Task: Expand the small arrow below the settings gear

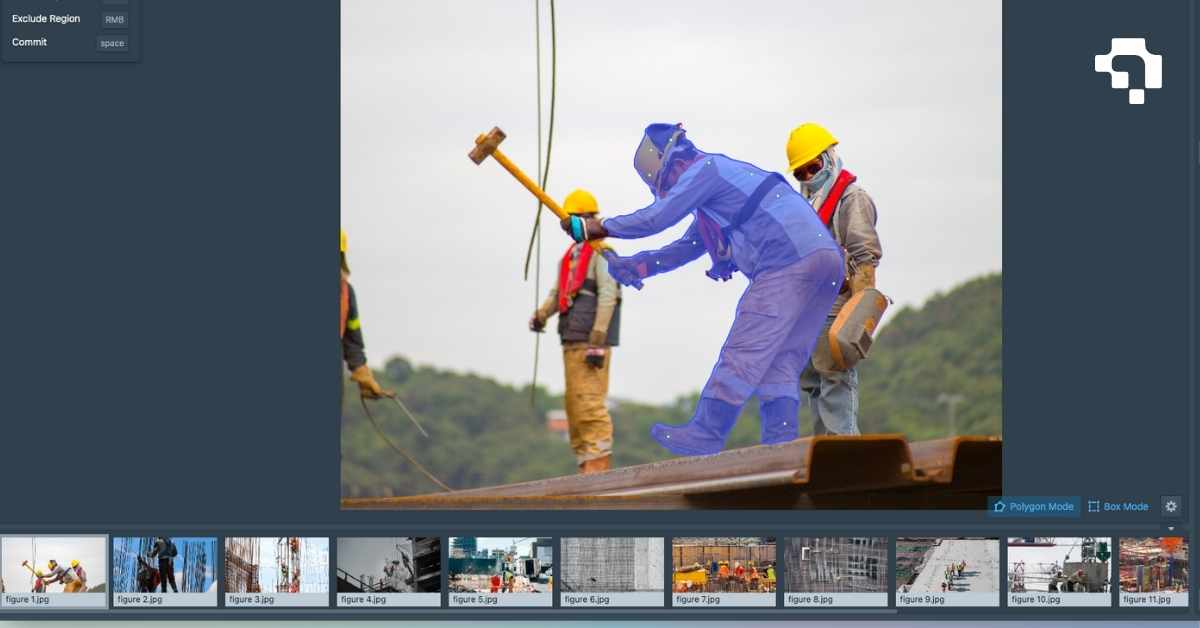Action: coord(1171,528)
